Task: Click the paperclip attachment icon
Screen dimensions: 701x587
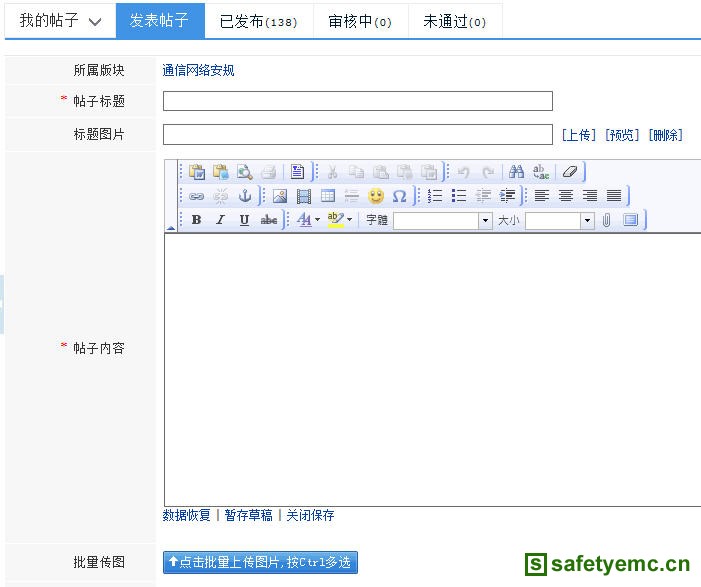Action: coord(606,220)
